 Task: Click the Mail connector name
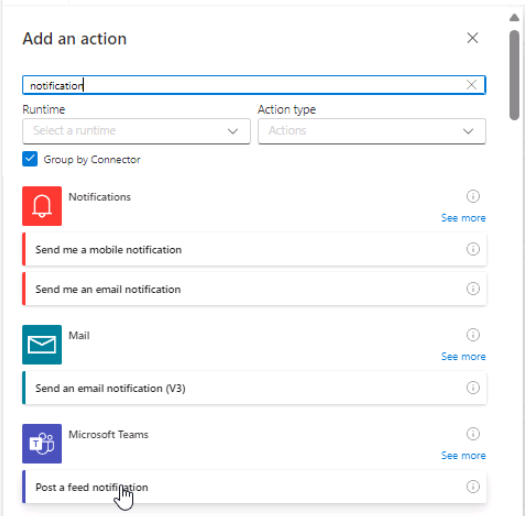pyautogui.click(x=79, y=336)
